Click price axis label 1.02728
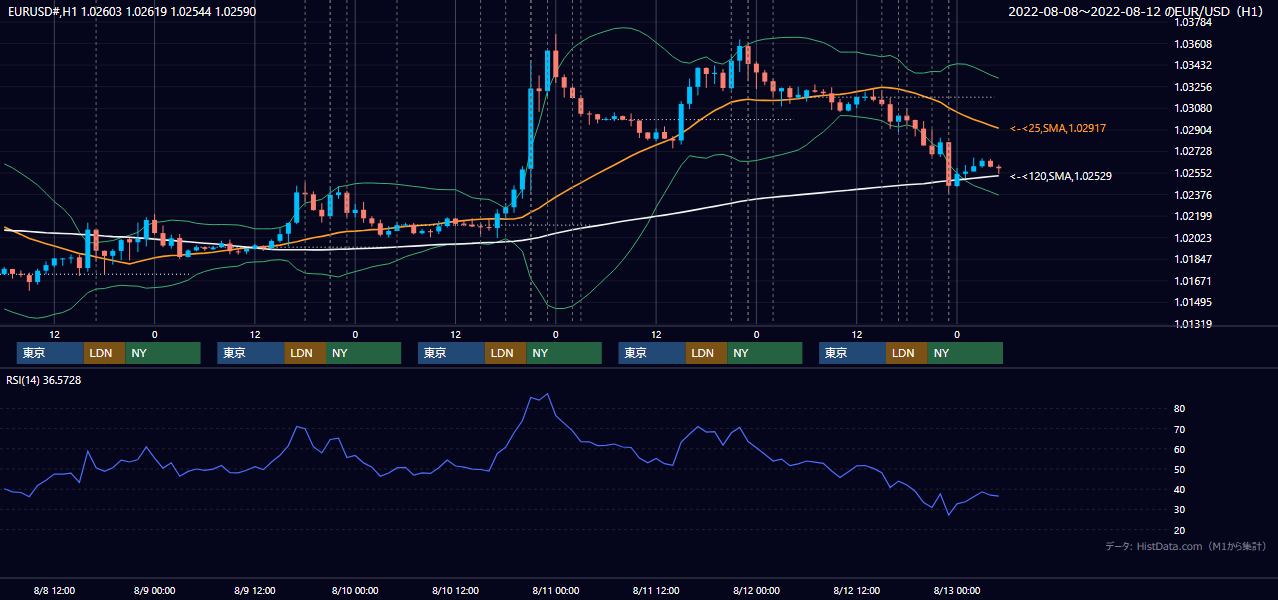The width and height of the screenshot is (1278, 600). (x=1194, y=151)
